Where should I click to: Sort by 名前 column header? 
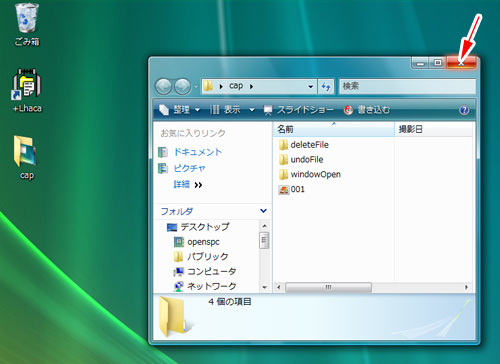[x=334, y=129]
